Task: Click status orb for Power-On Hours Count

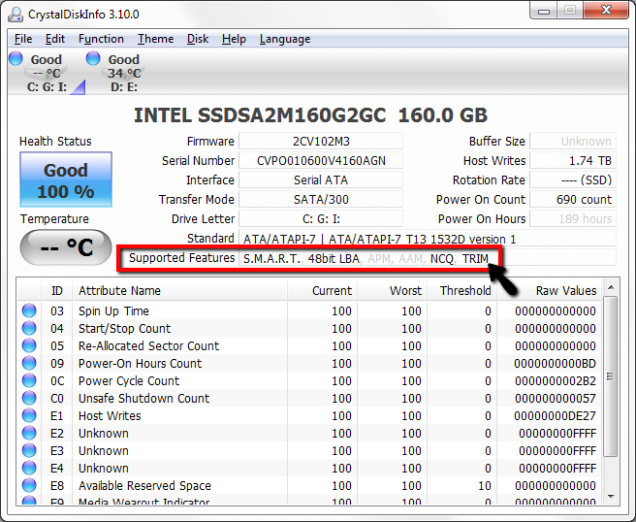Action: pyautogui.click(x=29, y=363)
